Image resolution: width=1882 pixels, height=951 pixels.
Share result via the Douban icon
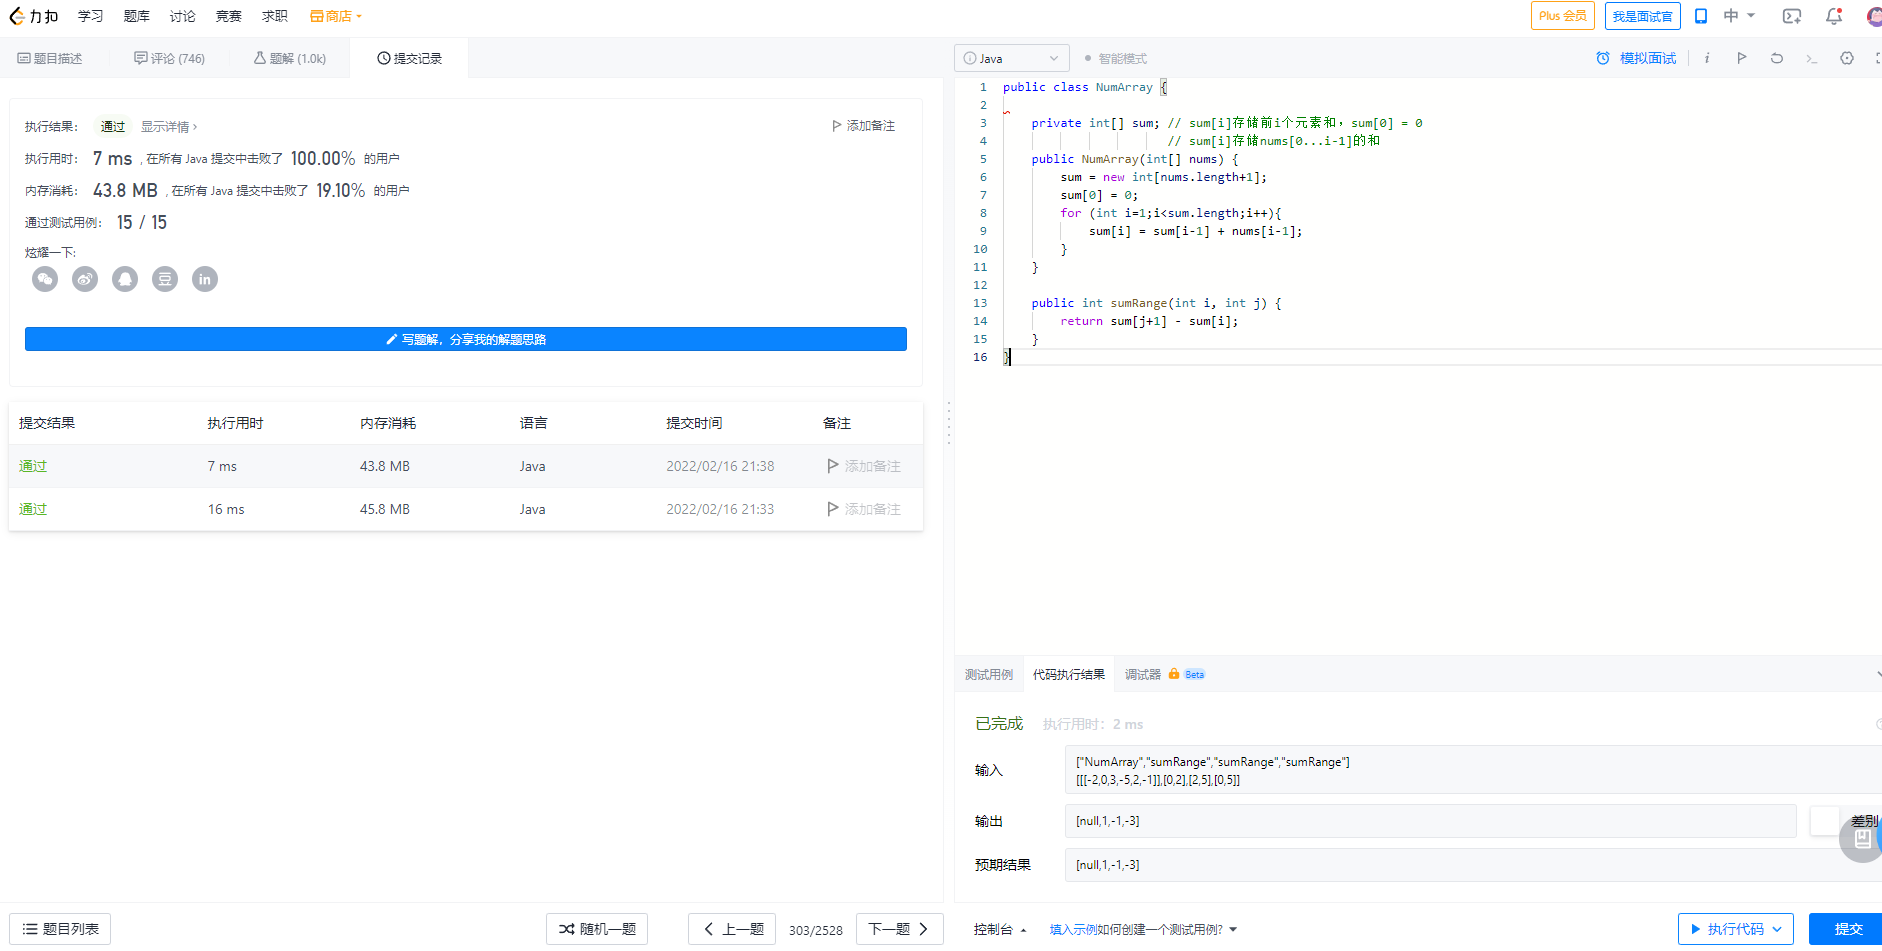(x=165, y=279)
